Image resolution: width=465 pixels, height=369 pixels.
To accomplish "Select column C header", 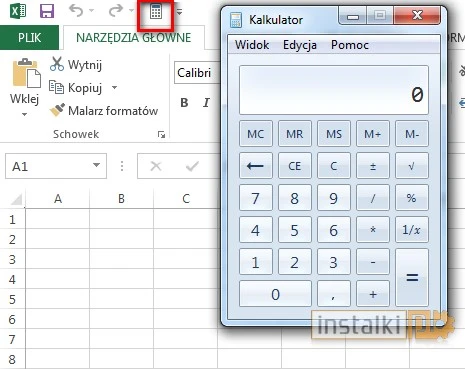I will [186, 199].
